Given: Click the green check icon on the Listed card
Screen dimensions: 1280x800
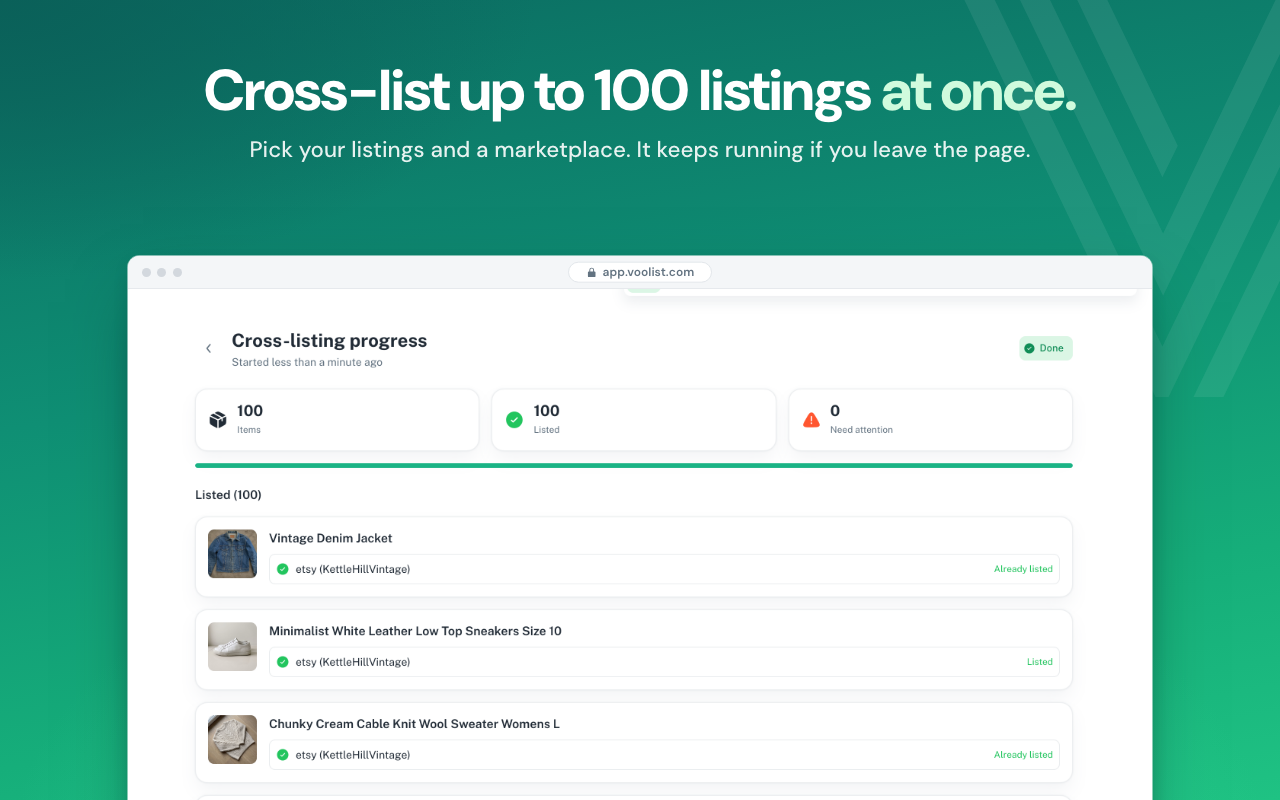Looking at the screenshot, I should pos(514,420).
